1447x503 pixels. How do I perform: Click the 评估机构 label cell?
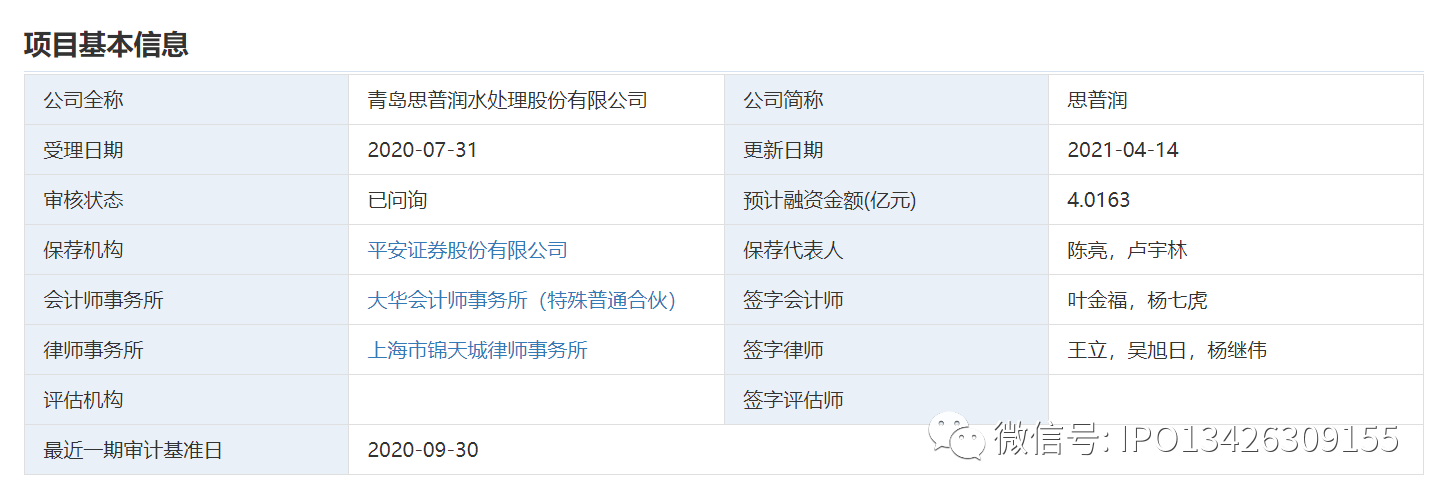tap(186, 400)
